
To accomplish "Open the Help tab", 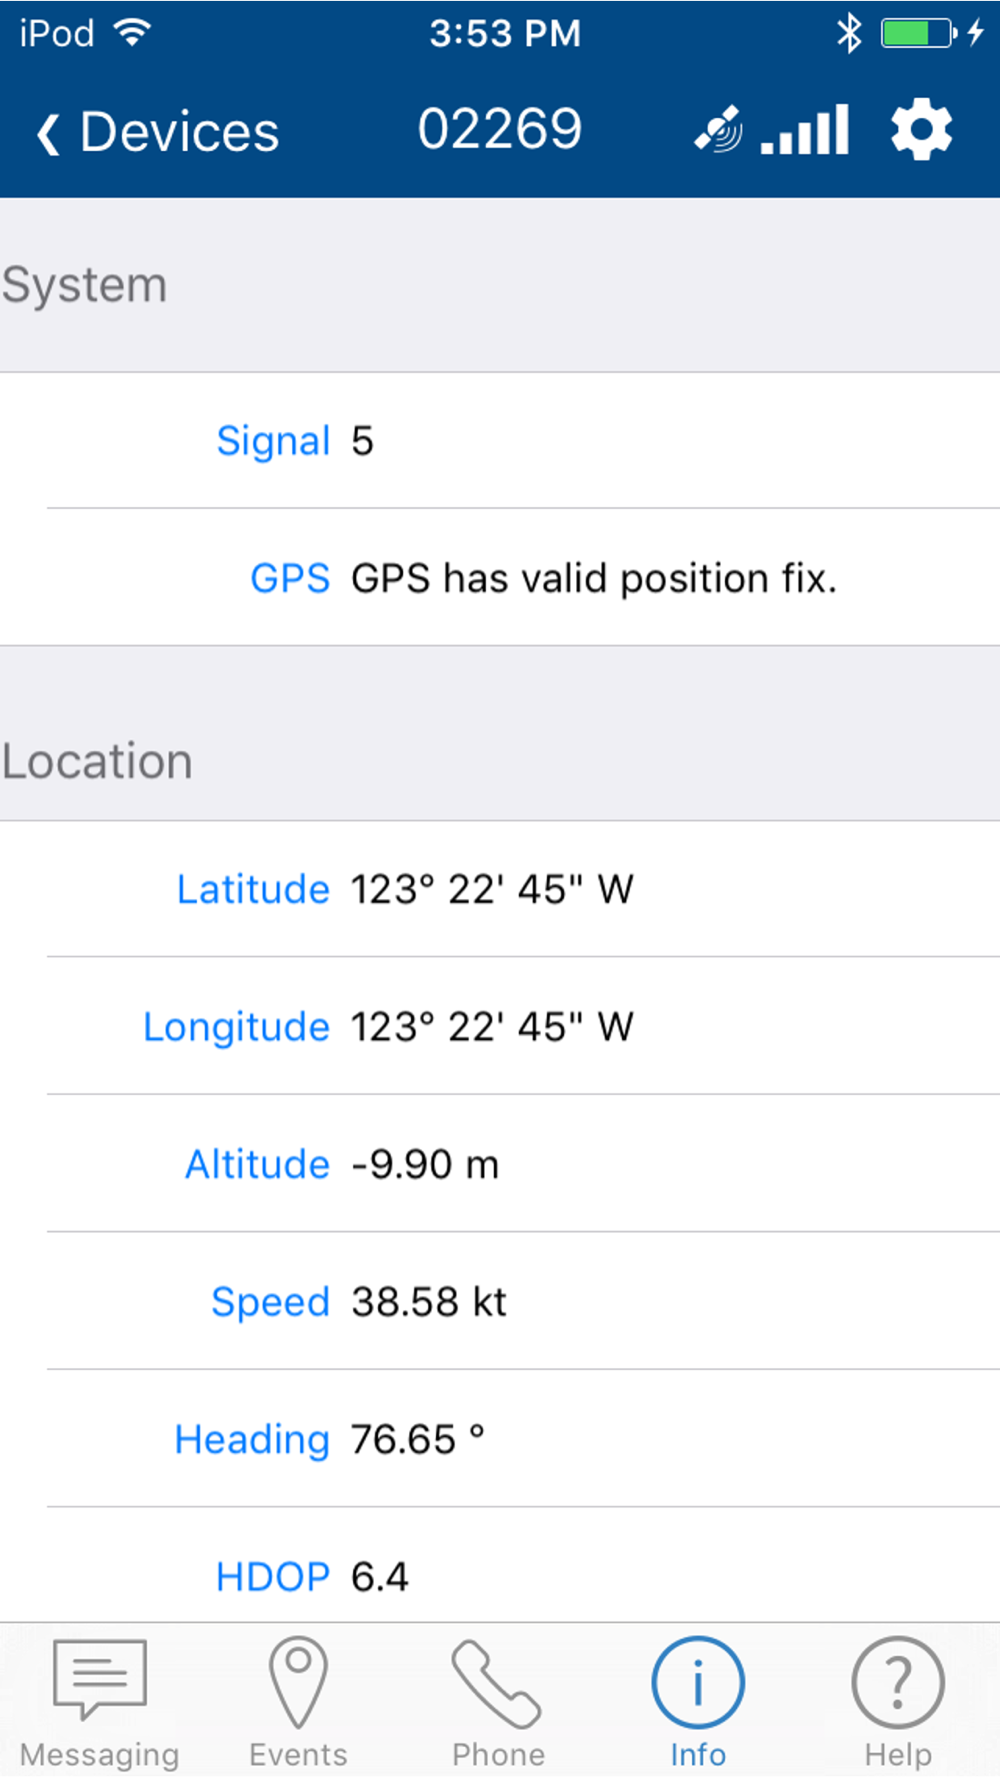I will point(898,1702).
